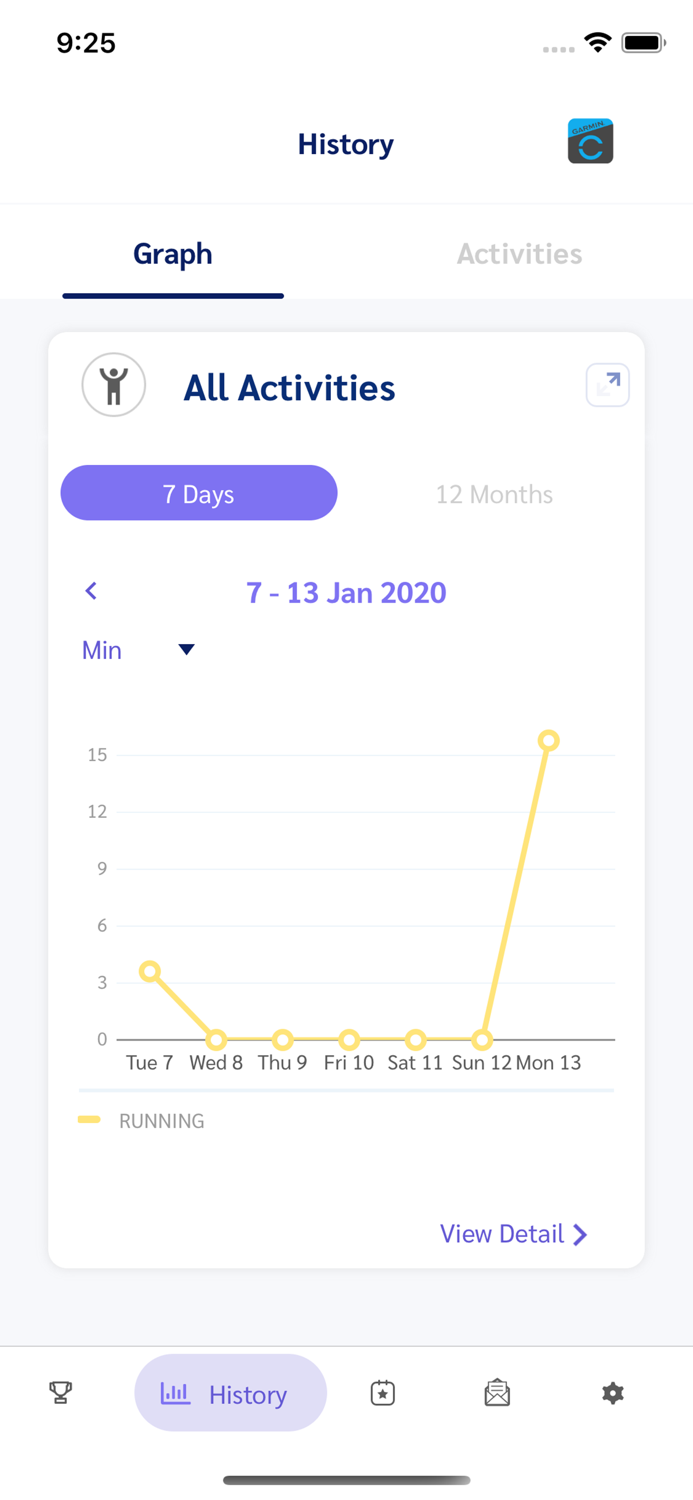
Task: Open the settings gear icon
Action: (x=613, y=1392)
